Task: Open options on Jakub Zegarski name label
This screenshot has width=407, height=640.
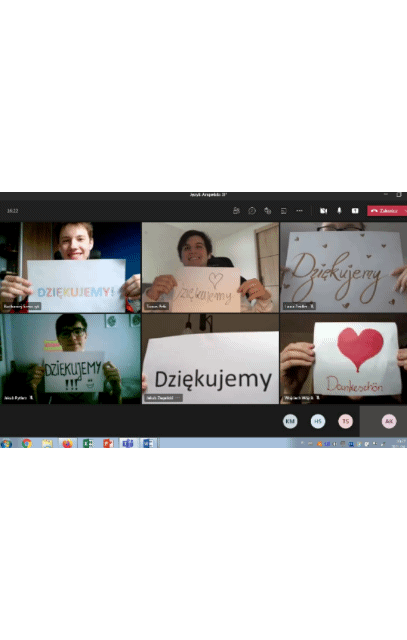Action: (x=178, y=398)
